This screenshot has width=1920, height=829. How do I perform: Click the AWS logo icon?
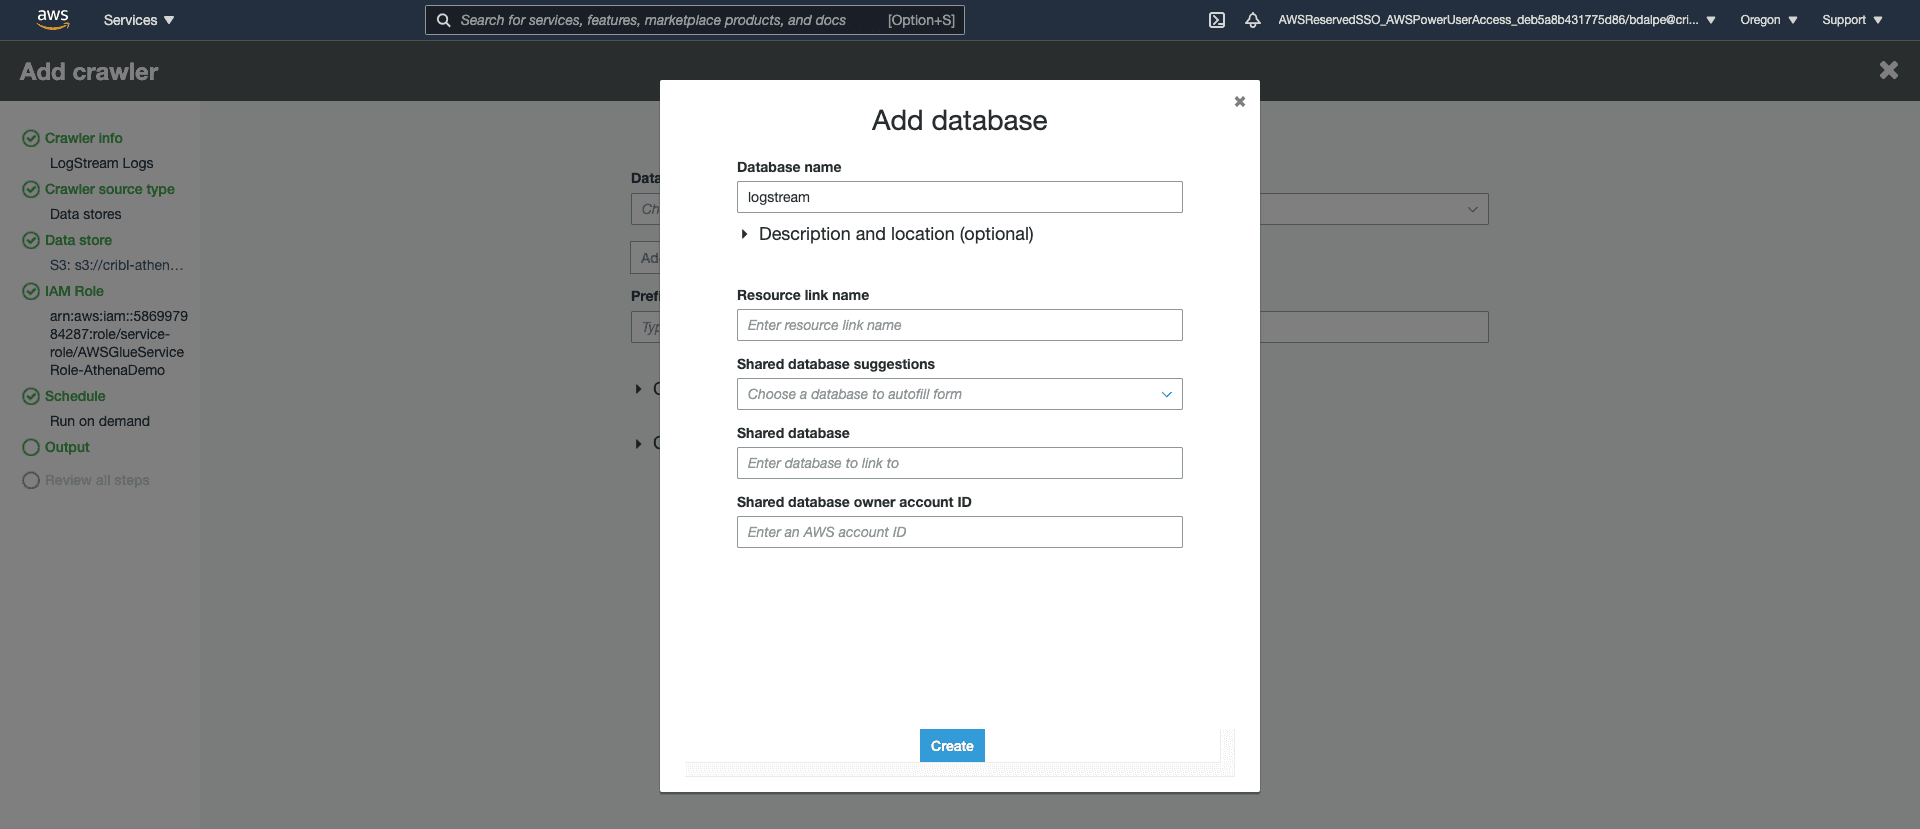point(52,19)
